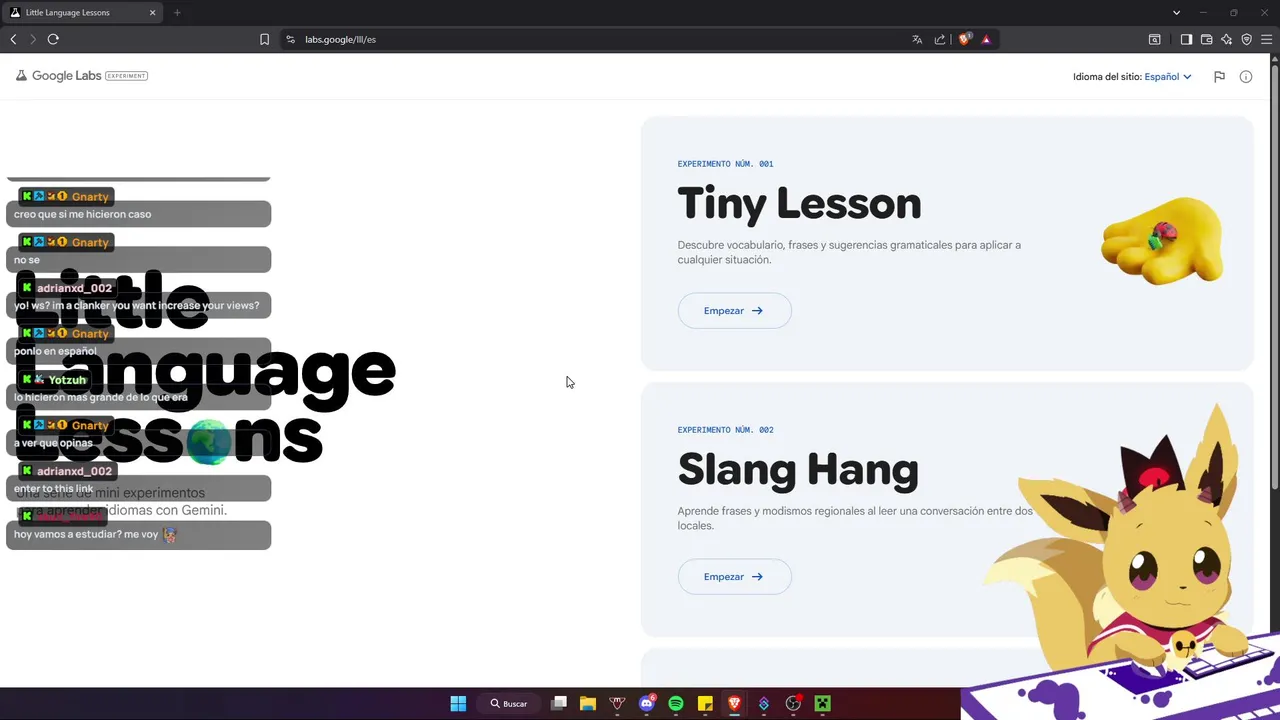Start the Tiny Lesson experiment
The height and width of the screenshot is (720, 1280).
tap(734, 310)
